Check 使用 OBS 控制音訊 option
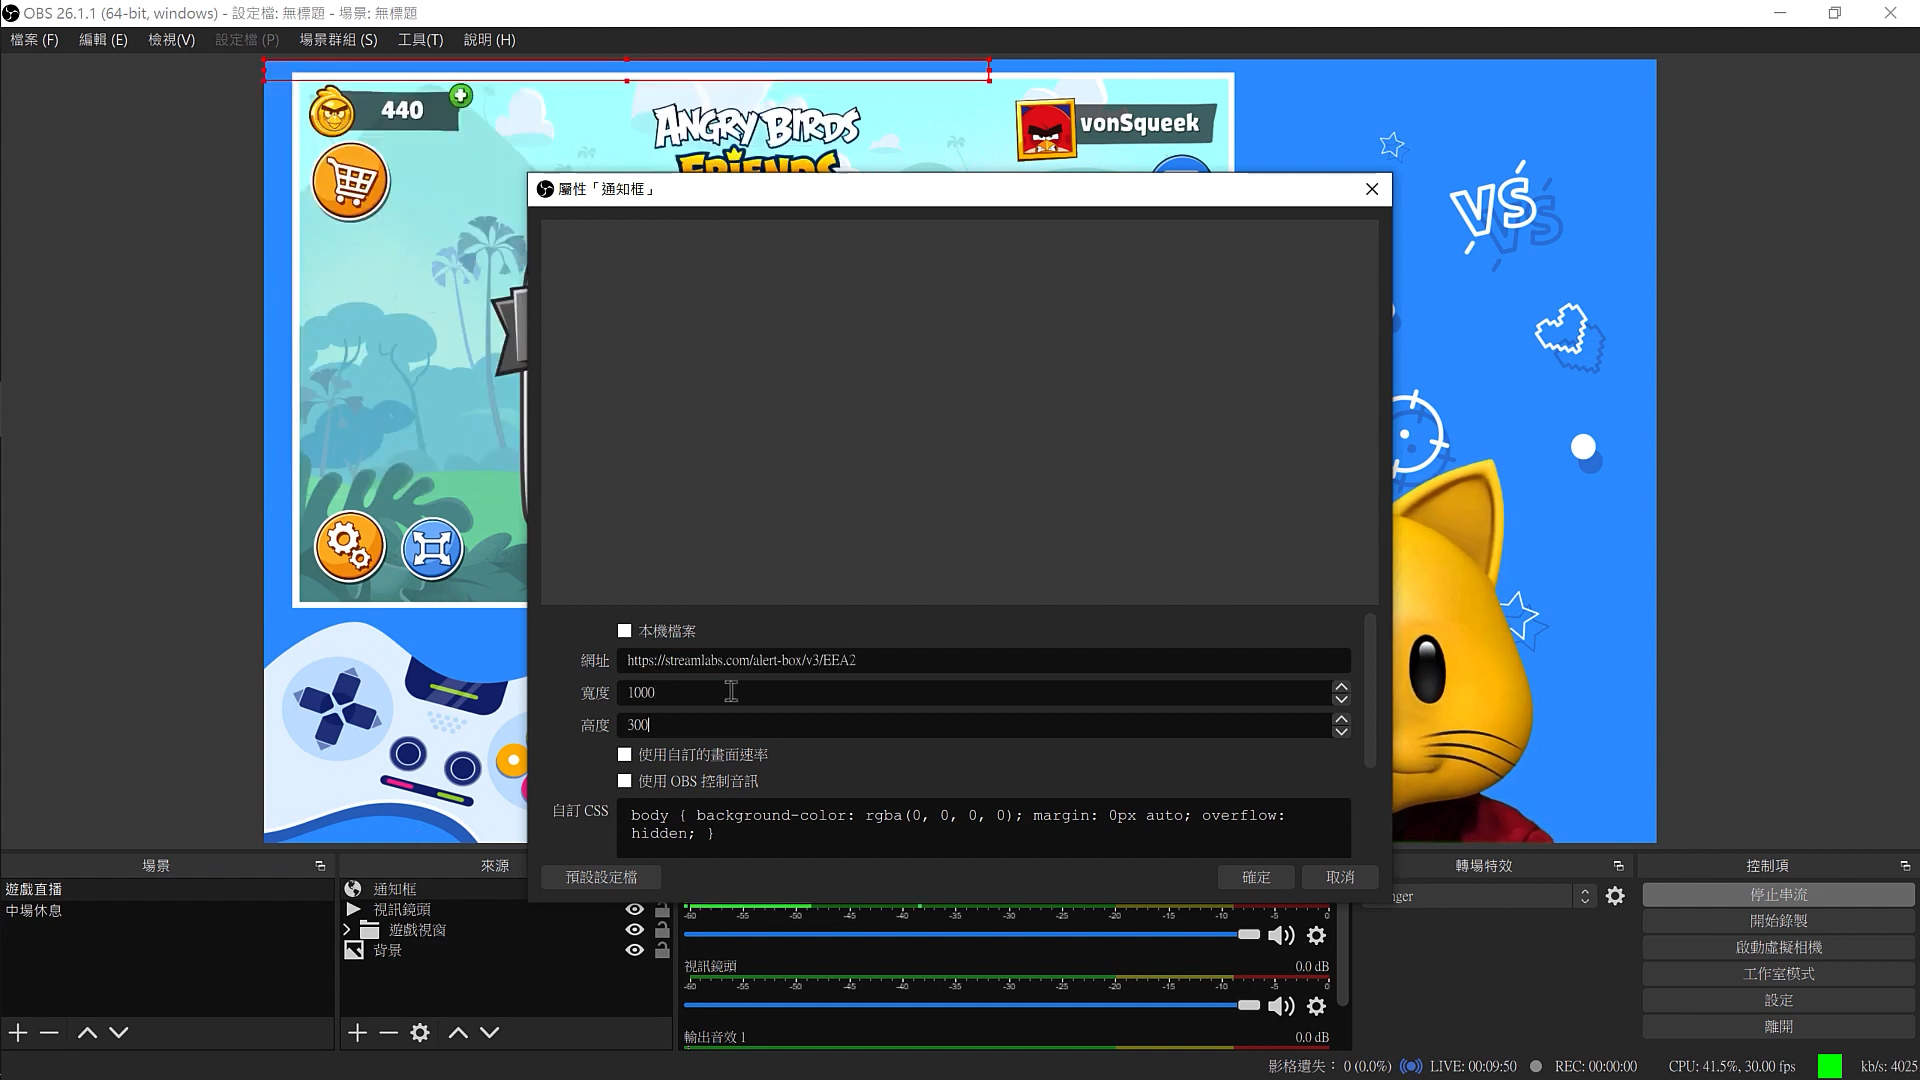Screen dimensions: 1920x1080 point(625,781)
